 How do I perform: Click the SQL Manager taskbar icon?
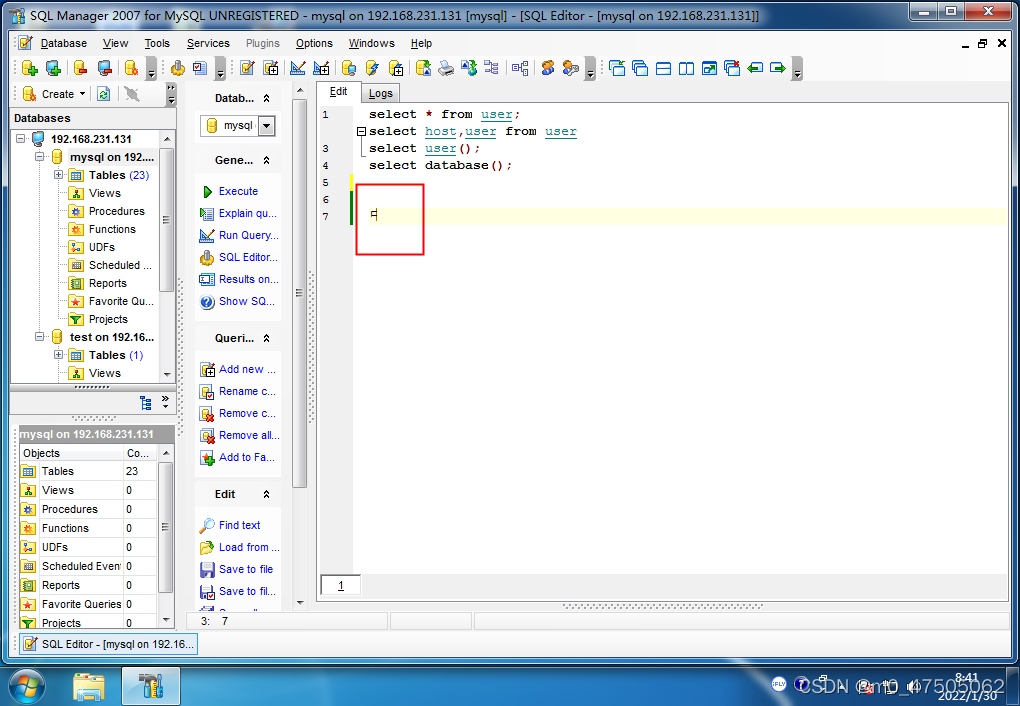[151, 686]
